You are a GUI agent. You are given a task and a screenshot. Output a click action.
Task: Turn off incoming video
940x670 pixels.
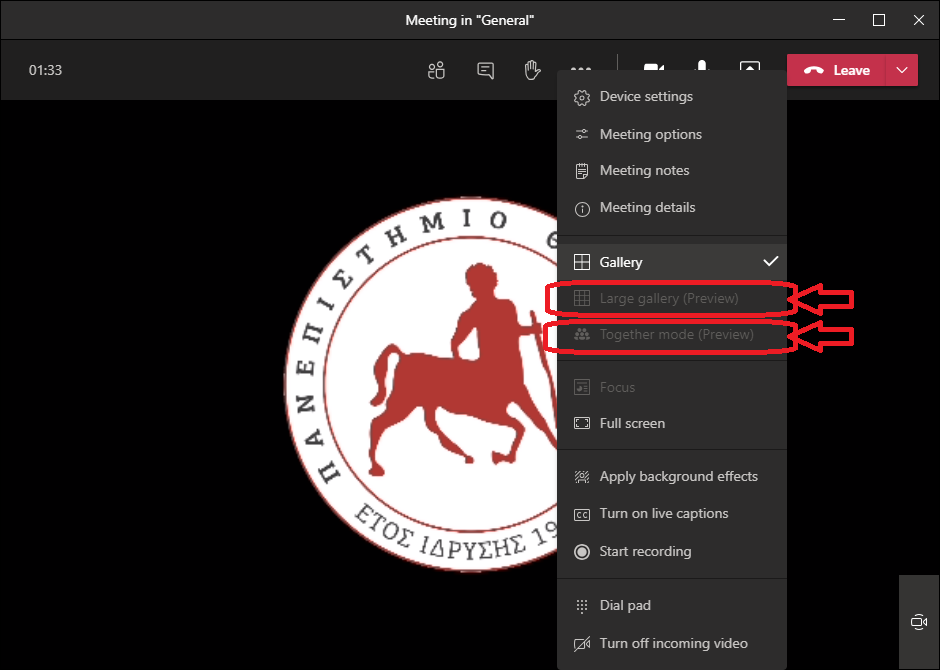coord(672,644)
